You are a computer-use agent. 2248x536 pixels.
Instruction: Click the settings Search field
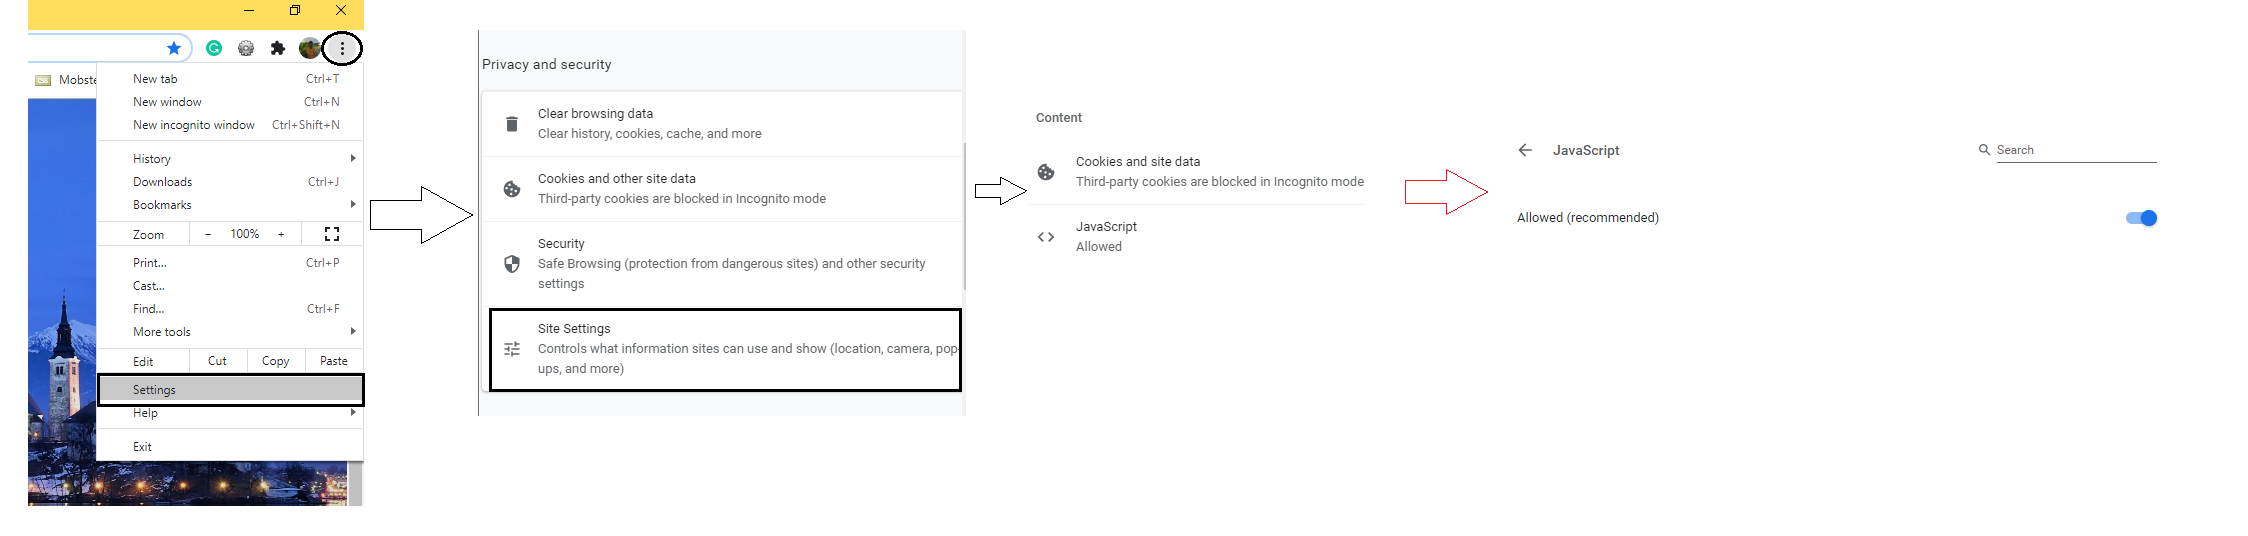(2075, 150)
